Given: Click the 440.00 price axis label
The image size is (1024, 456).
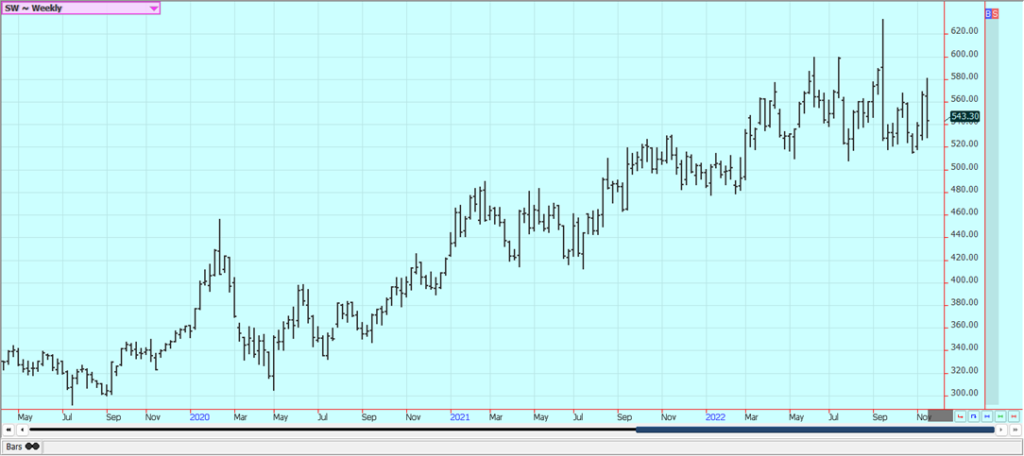Looking at the screenshot, I should coord(964,235).
